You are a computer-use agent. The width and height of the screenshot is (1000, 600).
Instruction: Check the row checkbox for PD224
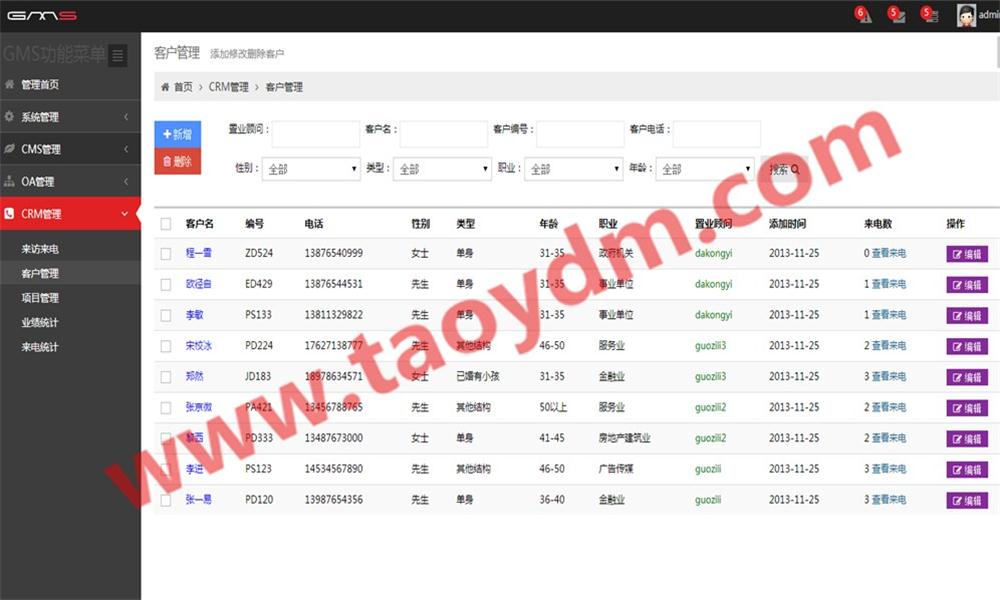coord(166,346)
